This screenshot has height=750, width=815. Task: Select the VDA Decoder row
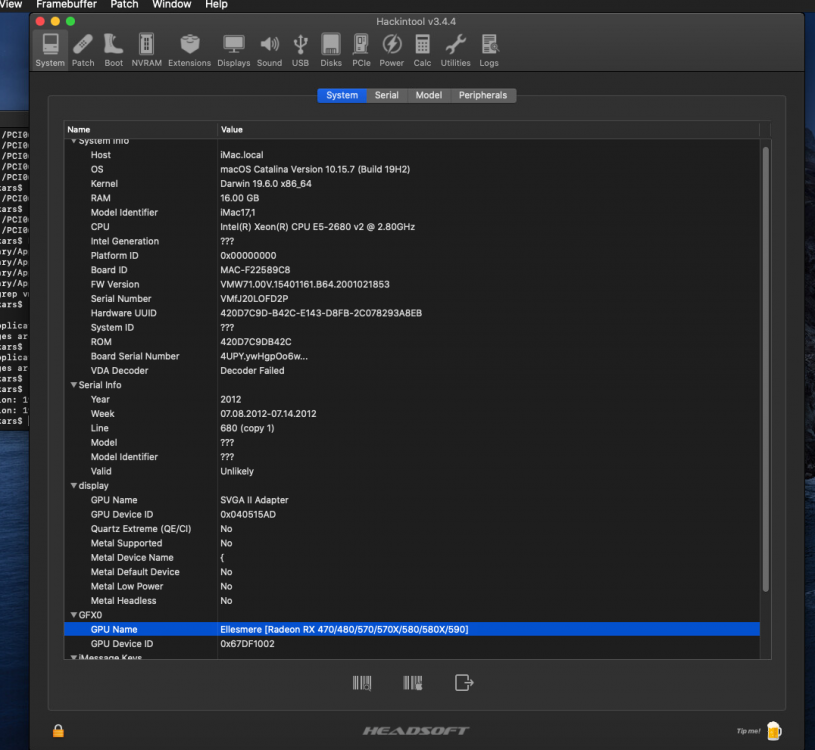tap(412, 371)
